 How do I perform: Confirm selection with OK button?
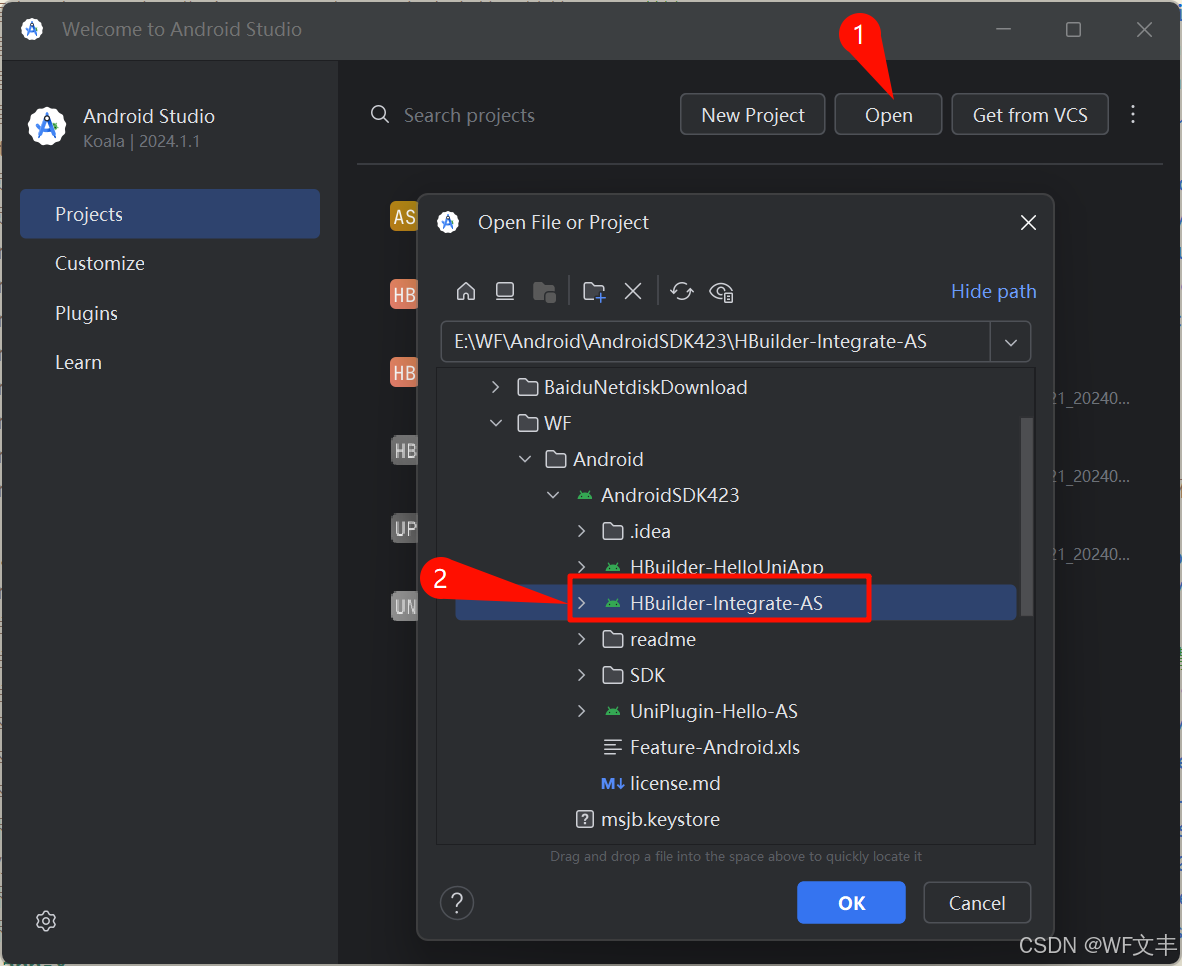coord(851,903)
